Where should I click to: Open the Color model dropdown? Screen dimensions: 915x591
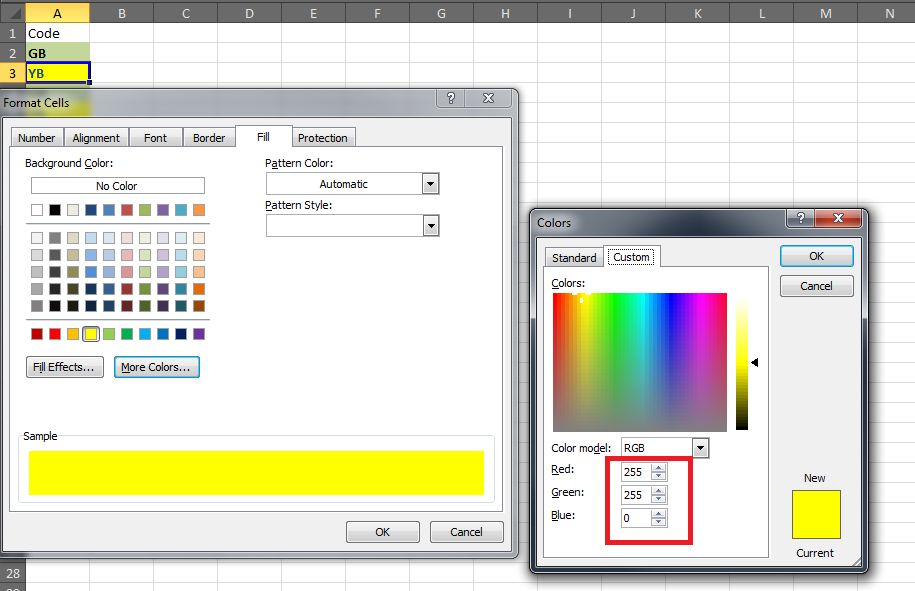pyautogui.click(x=700, y=448)
